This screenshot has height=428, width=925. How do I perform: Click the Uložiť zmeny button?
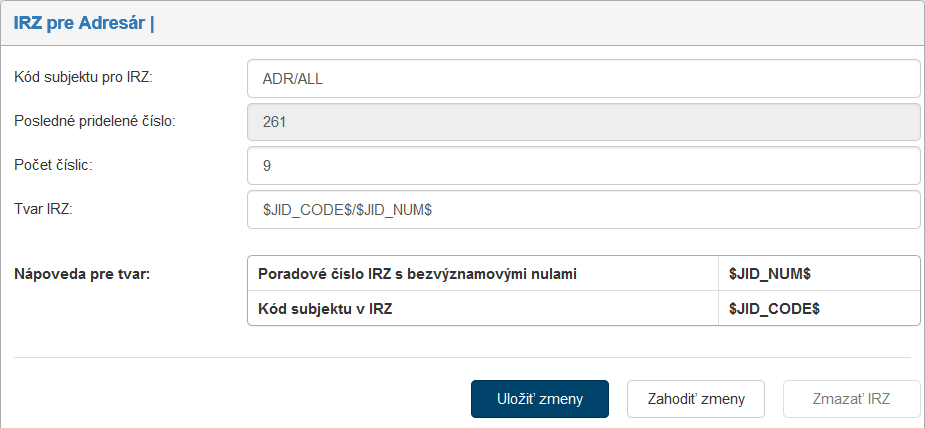pos(540,398)
